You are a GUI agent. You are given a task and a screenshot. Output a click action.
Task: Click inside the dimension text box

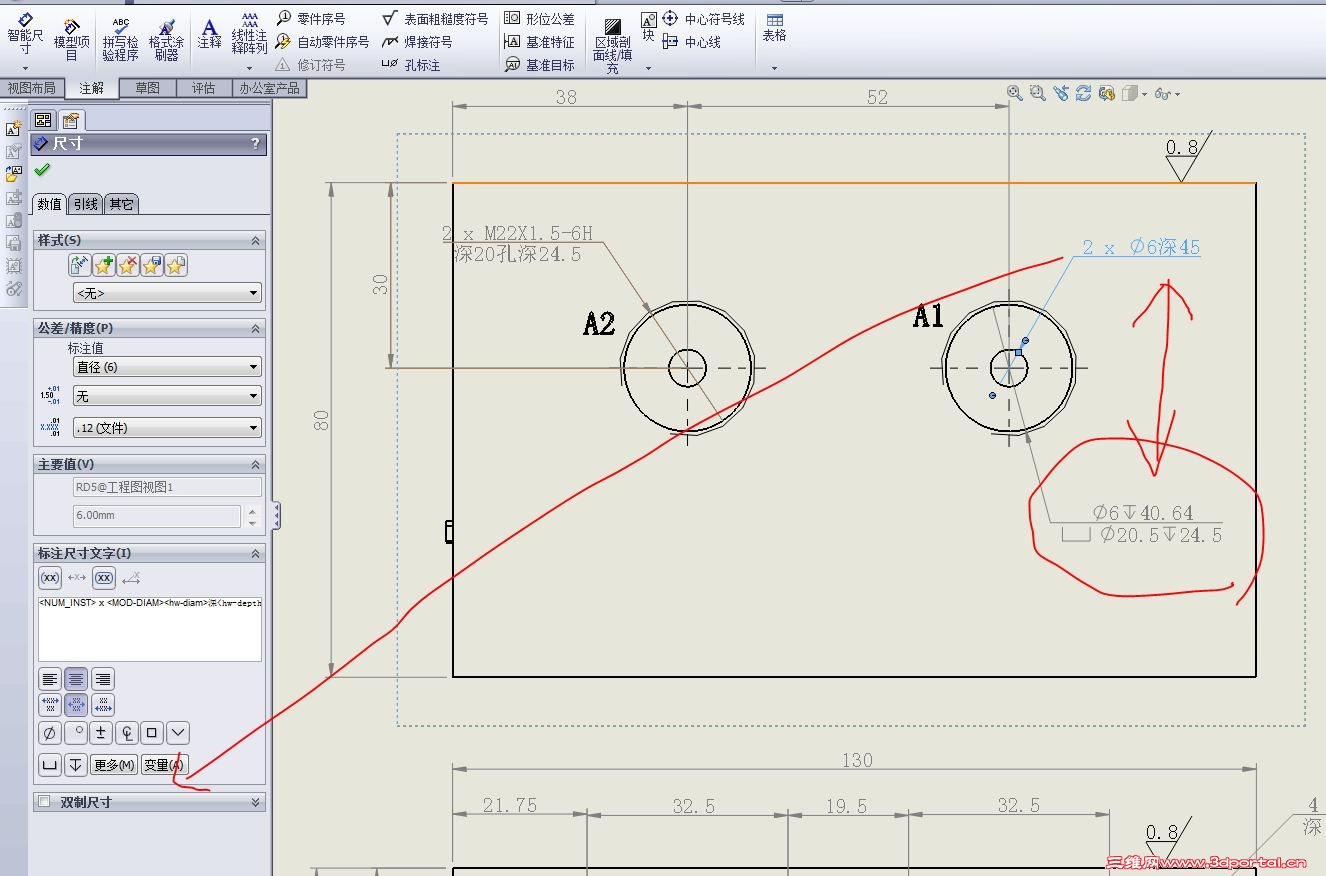pyautogui.click(x=150, y=628)
